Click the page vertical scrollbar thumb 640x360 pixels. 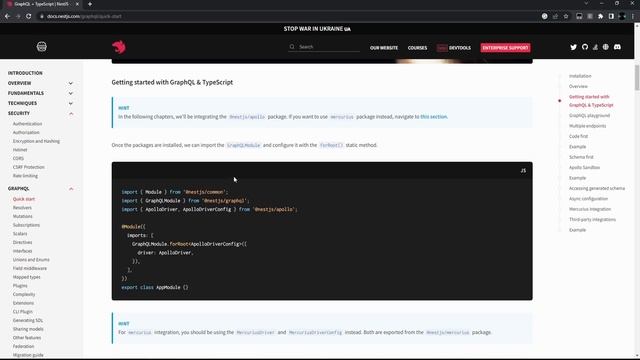pyautogui.click(x=637, y=78)
